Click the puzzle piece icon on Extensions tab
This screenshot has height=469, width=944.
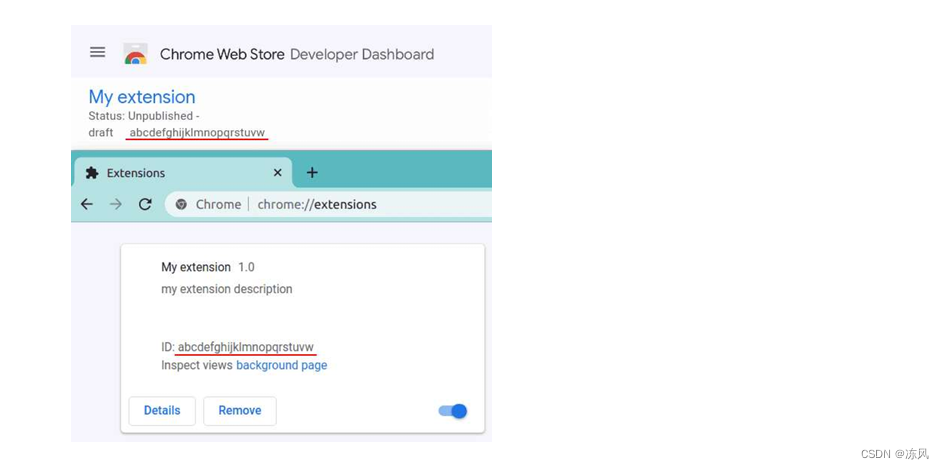click(92, 173)
